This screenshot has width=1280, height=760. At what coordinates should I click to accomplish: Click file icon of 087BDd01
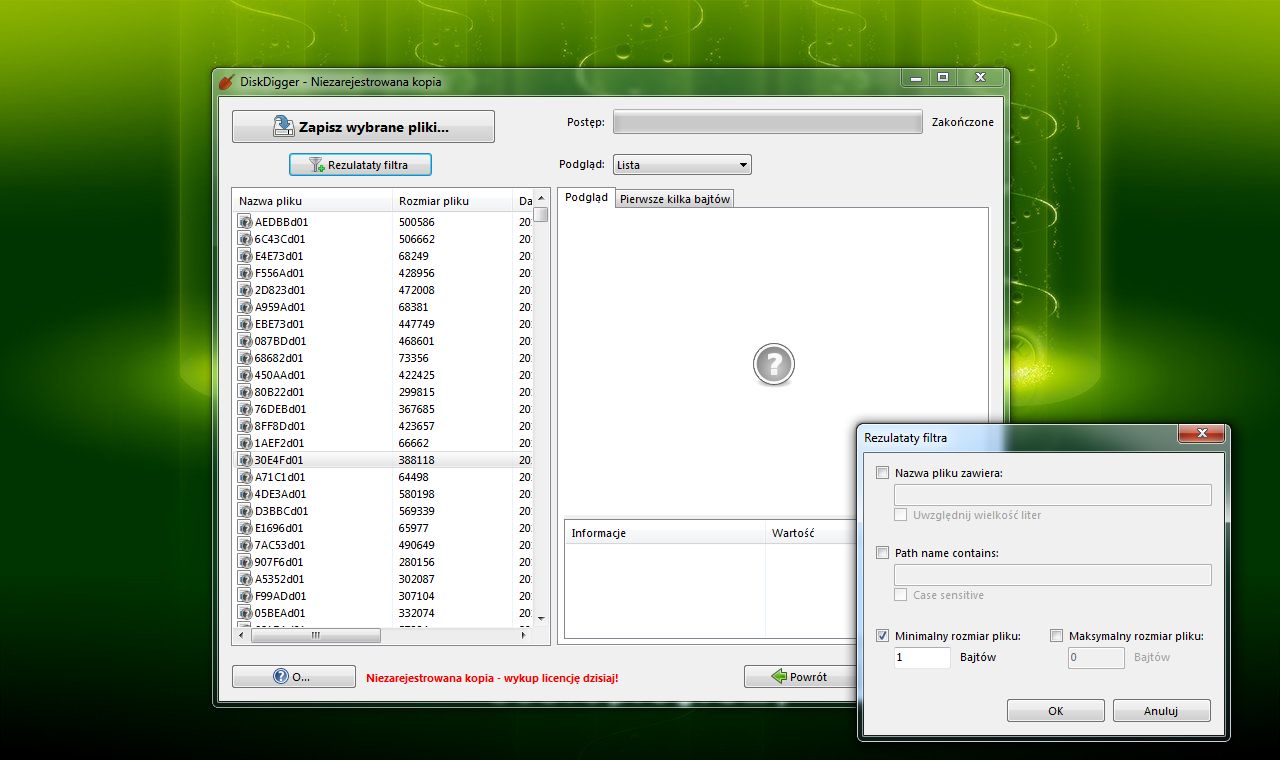point(245,341)
